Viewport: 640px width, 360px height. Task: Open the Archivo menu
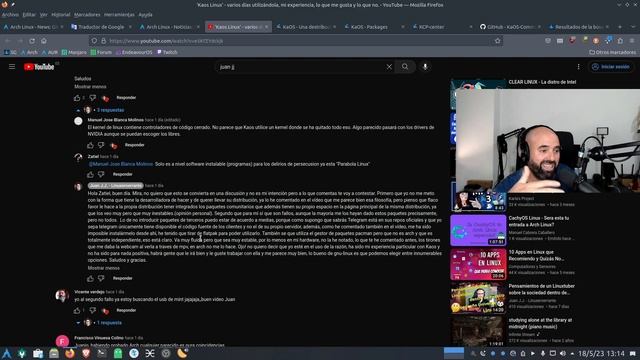coord(10,15)
